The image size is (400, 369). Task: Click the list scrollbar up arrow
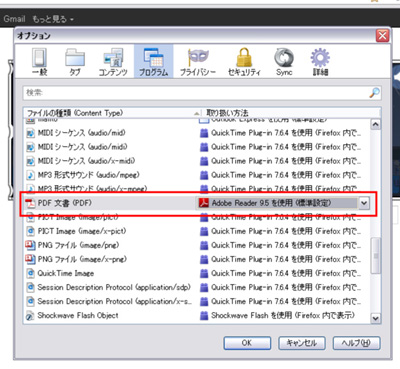click(x=375, y=124)
